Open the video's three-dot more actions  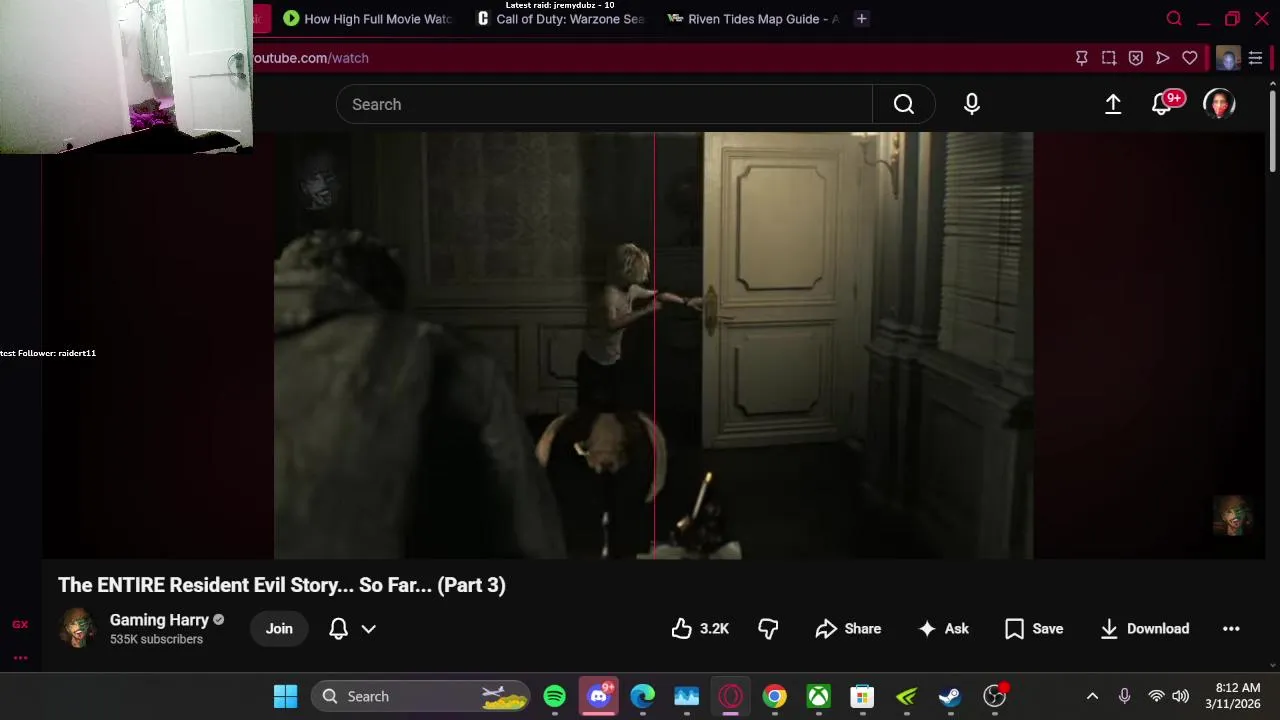[x=1231, y=628]
